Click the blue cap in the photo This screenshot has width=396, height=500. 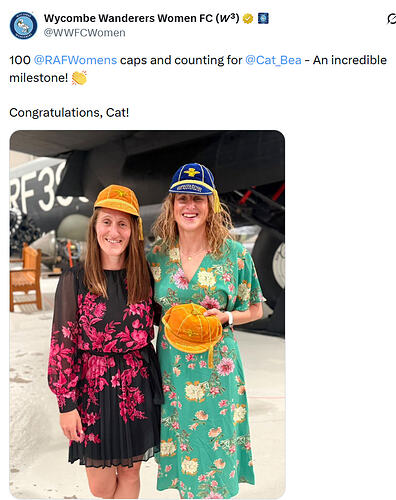(x=193, y=180)
